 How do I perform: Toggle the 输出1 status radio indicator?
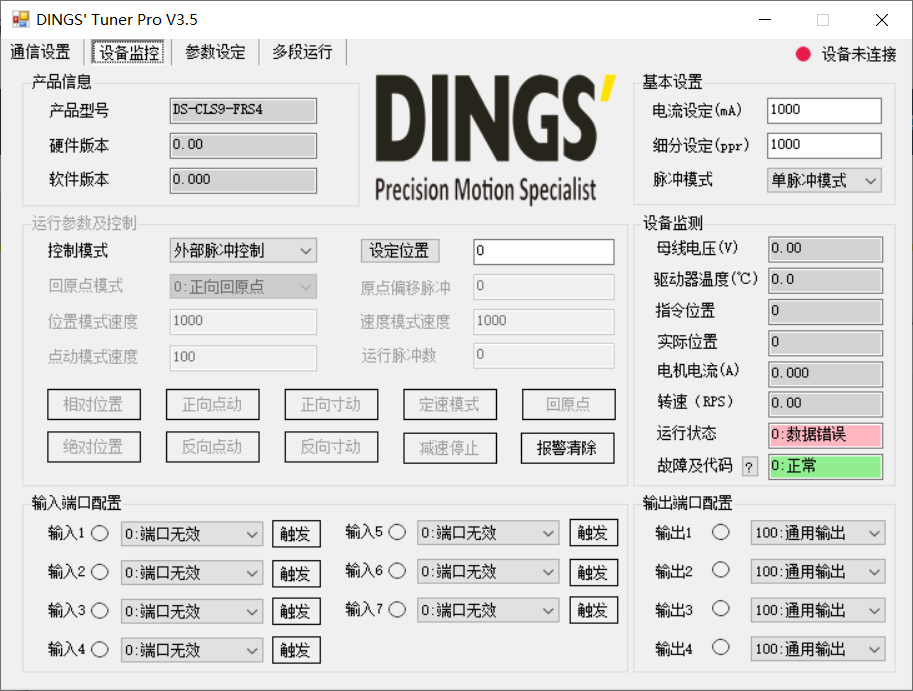coord(721,532)
